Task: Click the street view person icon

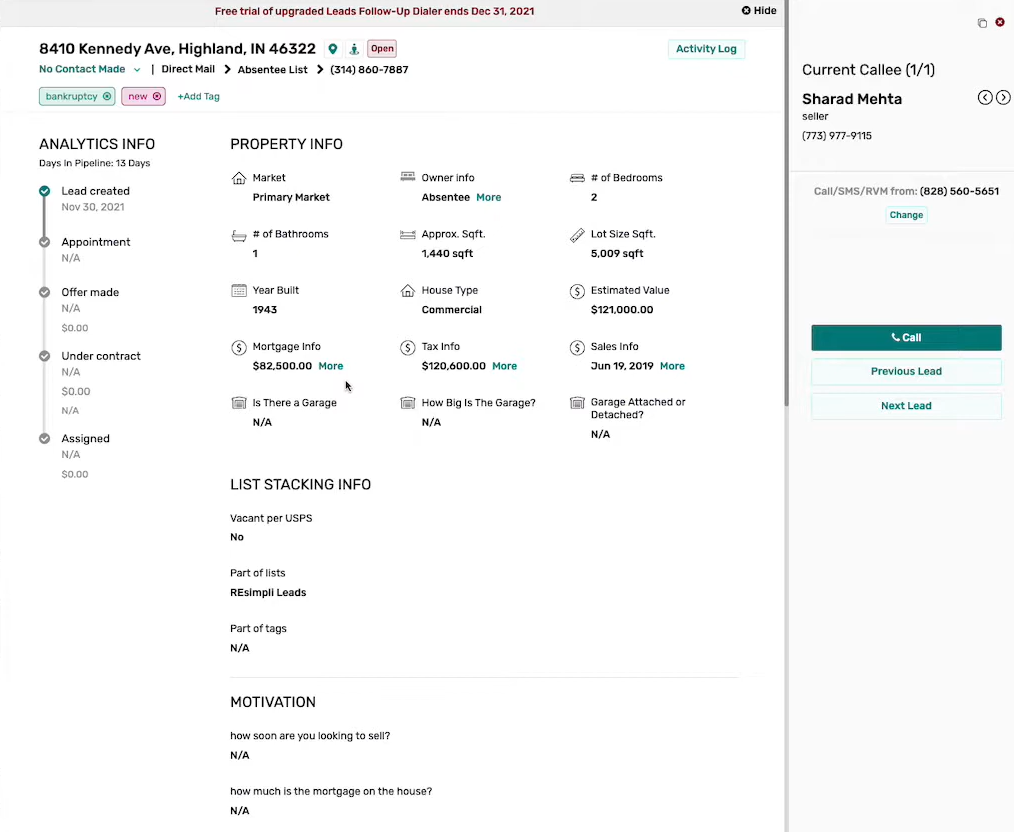Action: 354,49
